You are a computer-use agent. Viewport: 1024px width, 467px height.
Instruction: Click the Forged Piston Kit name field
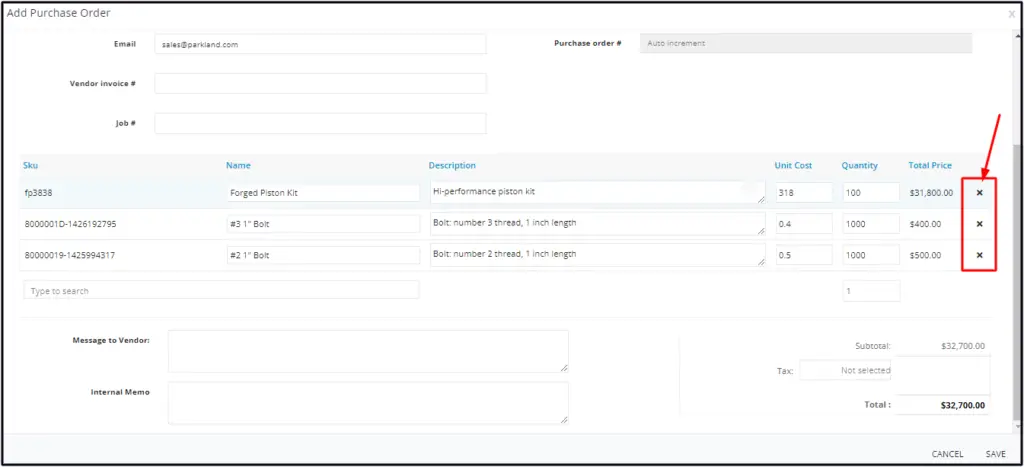pos(323,193)
